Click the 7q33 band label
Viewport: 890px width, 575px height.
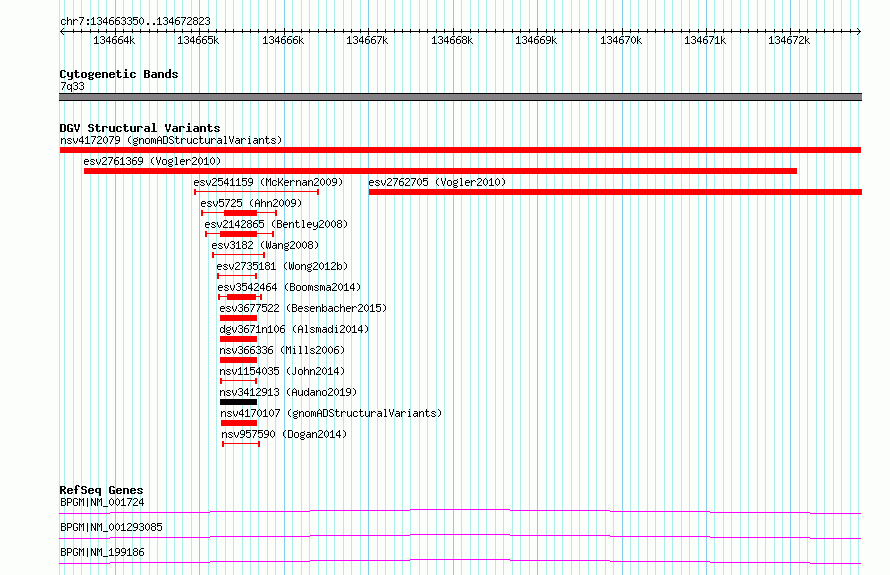tap(72, 86)
